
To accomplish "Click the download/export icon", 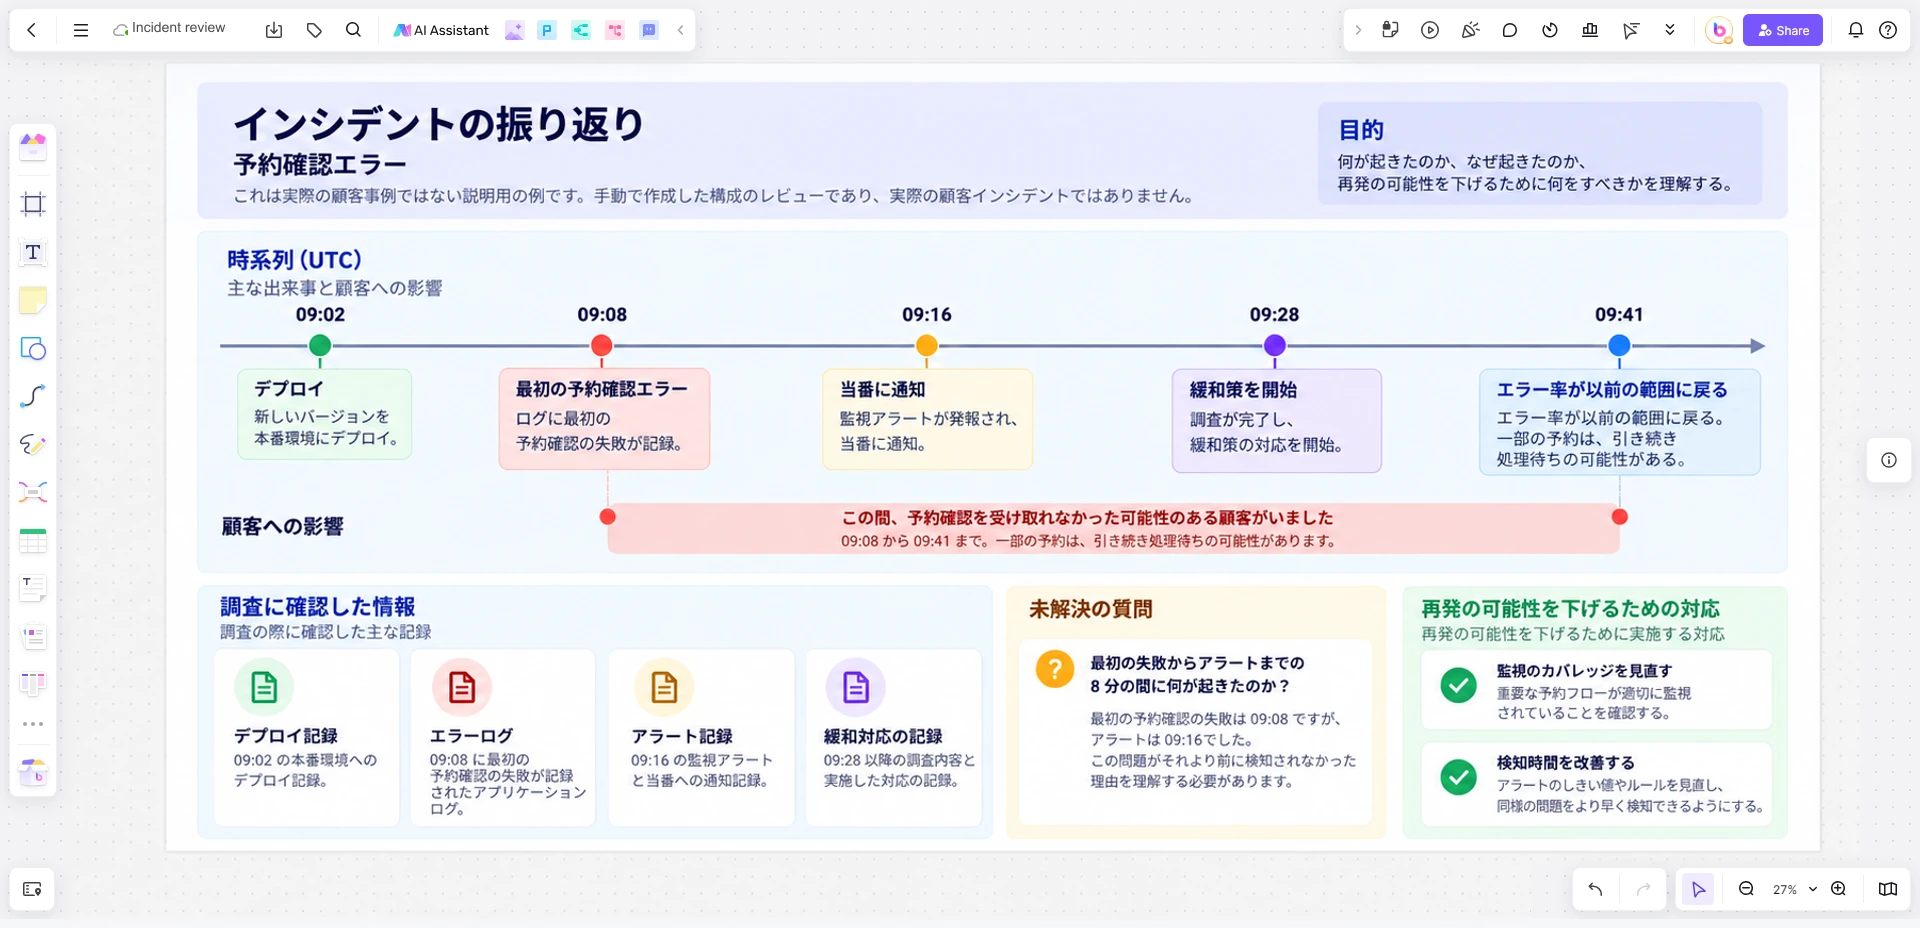I will click(274, 30).
